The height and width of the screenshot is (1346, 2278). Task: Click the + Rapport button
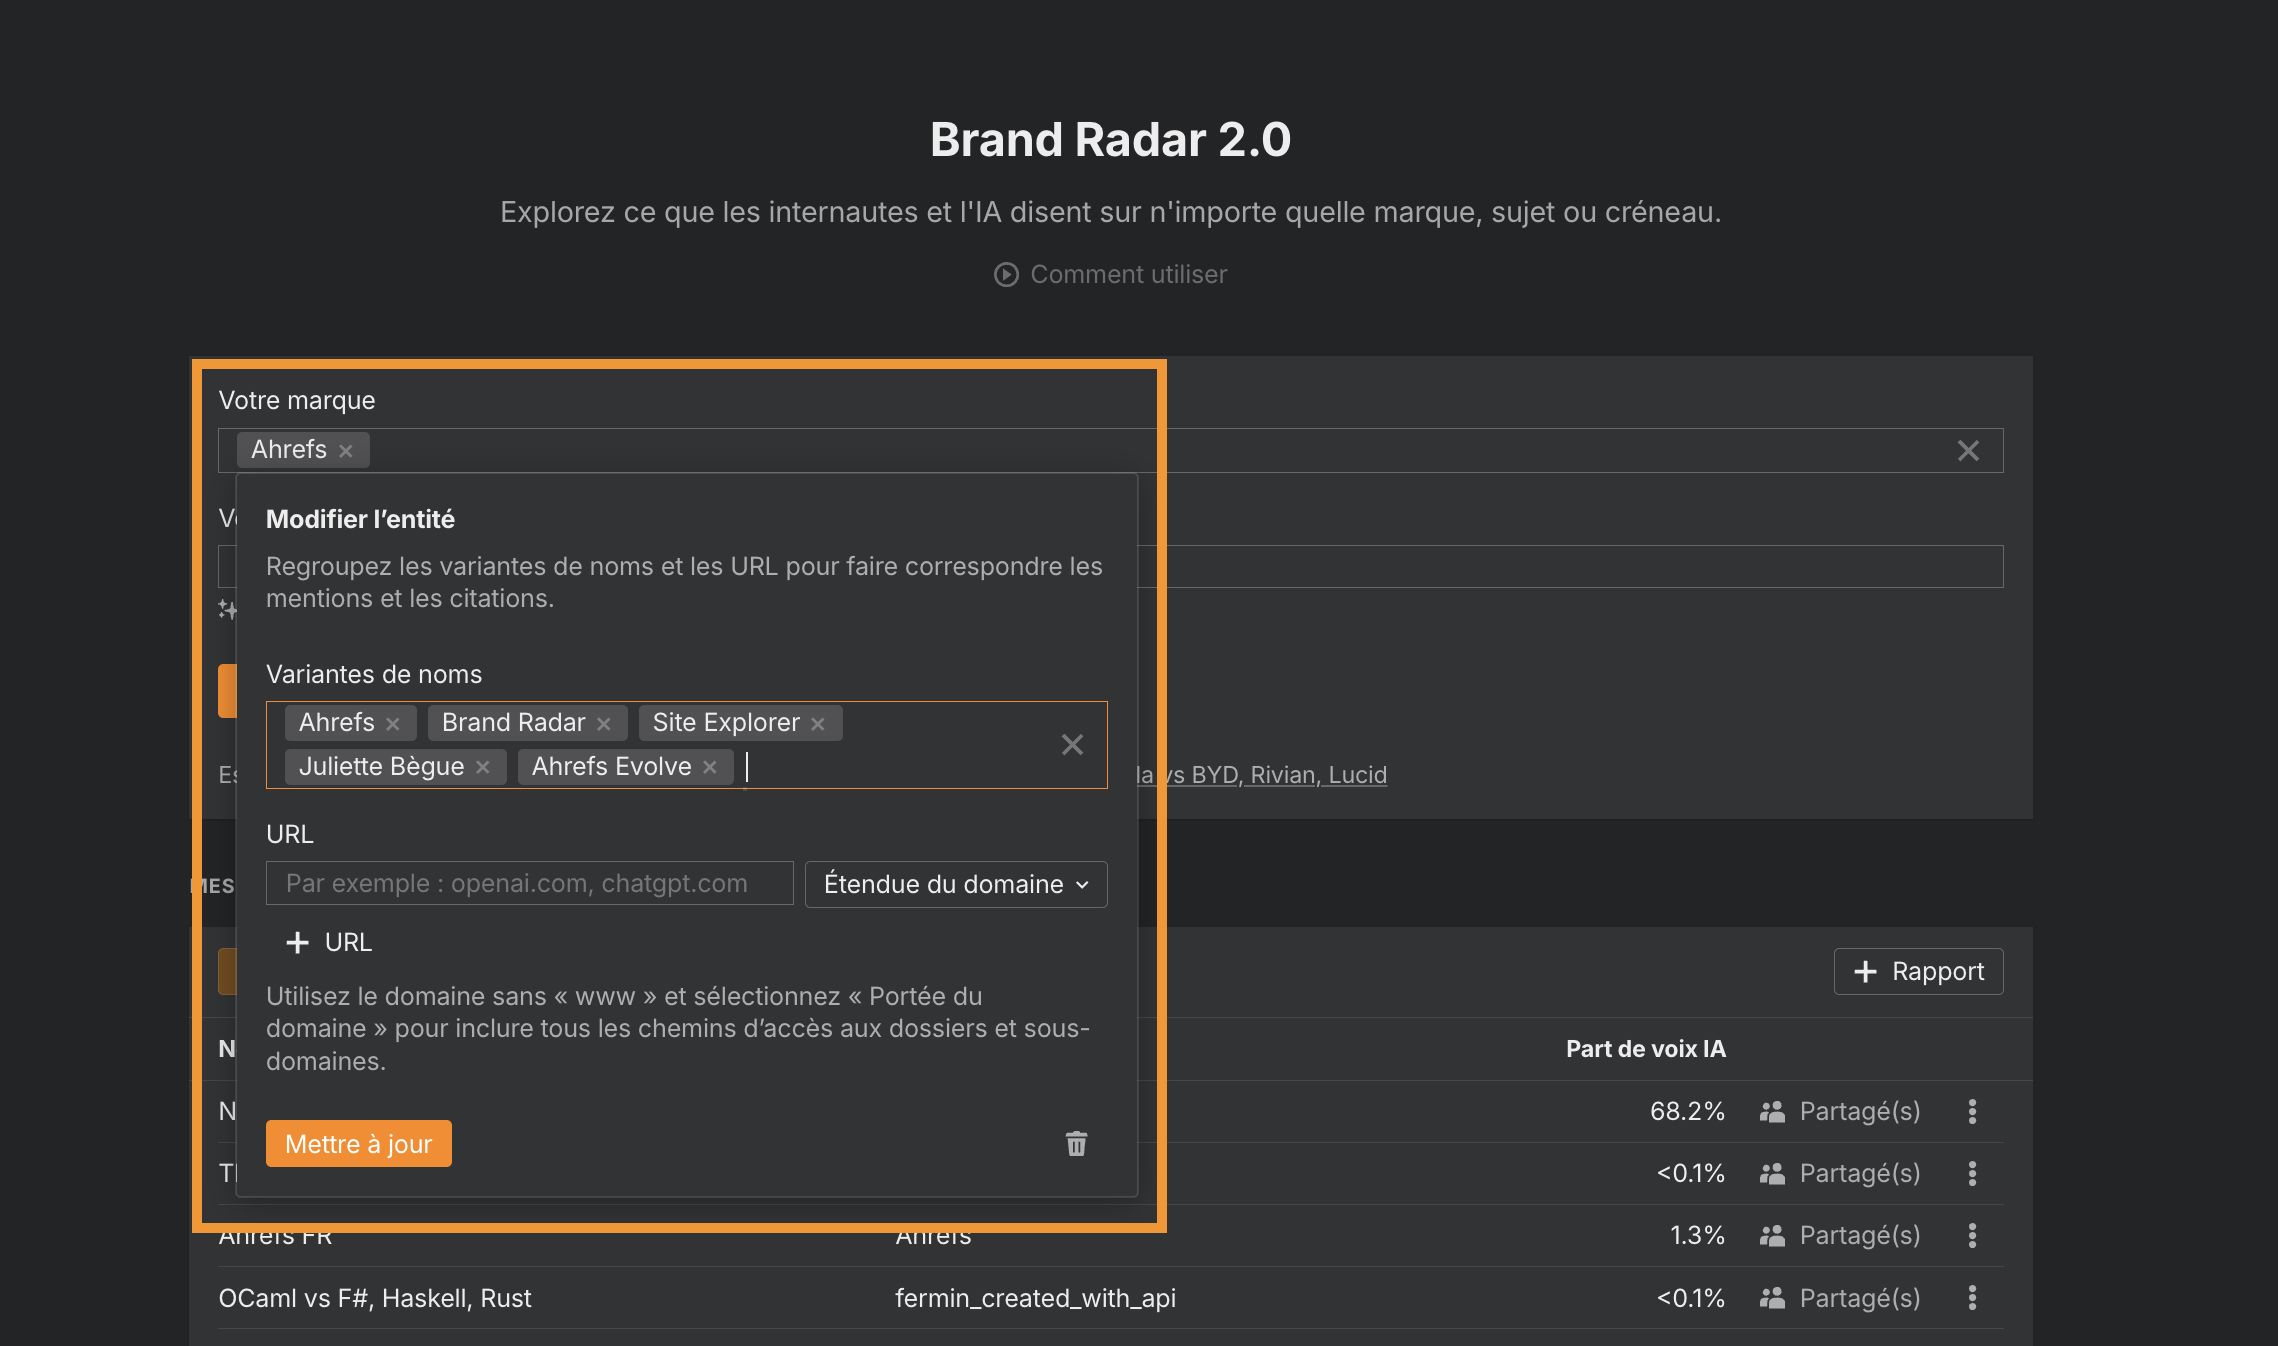[x=1917, y=971]
